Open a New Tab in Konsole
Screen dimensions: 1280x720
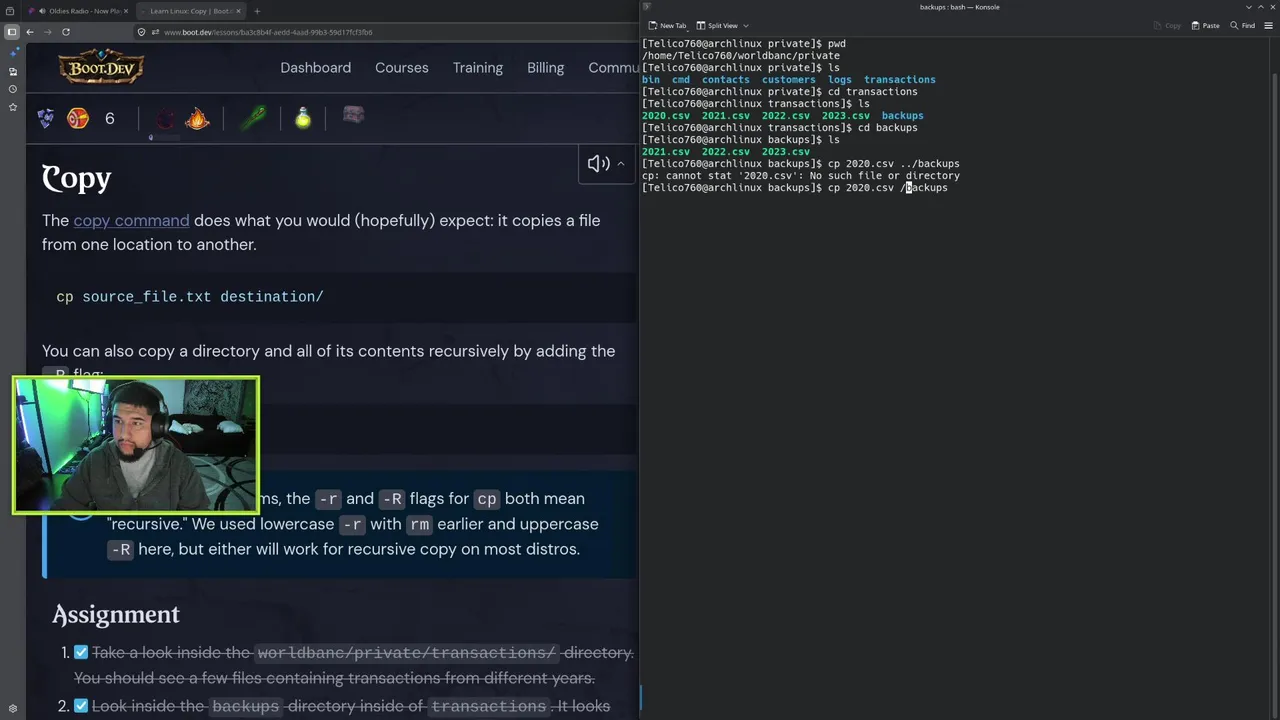click(x=667, y=25)
